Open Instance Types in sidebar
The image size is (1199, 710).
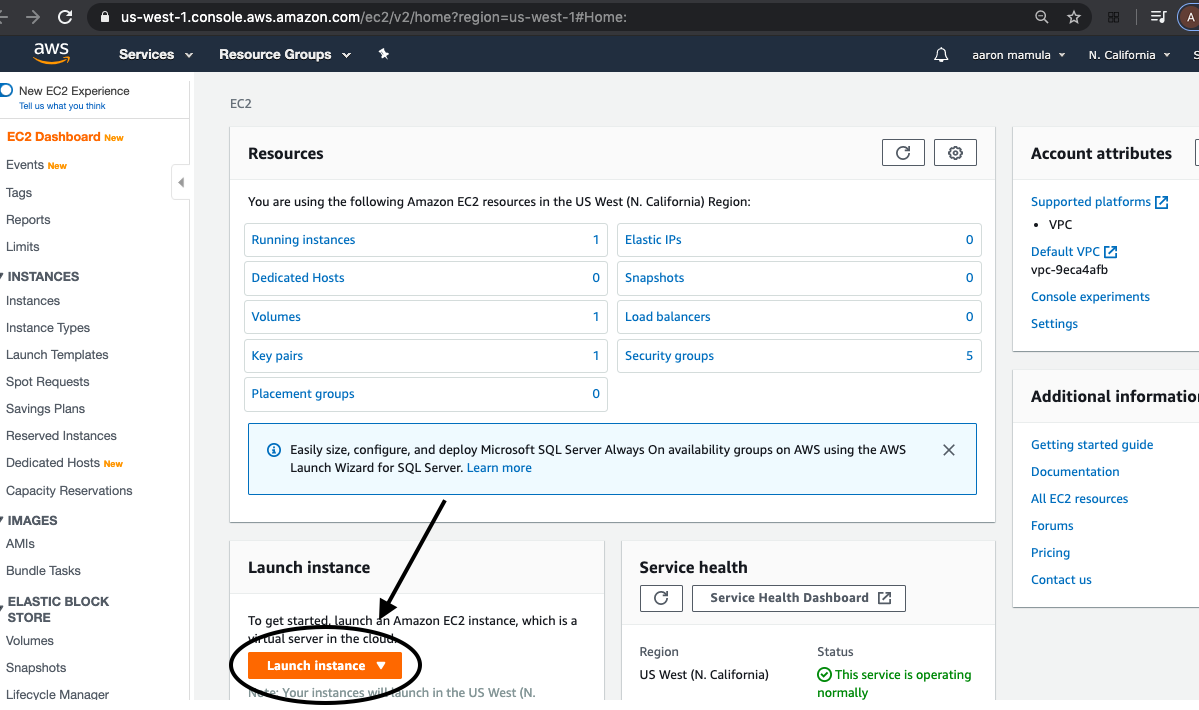coord(48,328)
